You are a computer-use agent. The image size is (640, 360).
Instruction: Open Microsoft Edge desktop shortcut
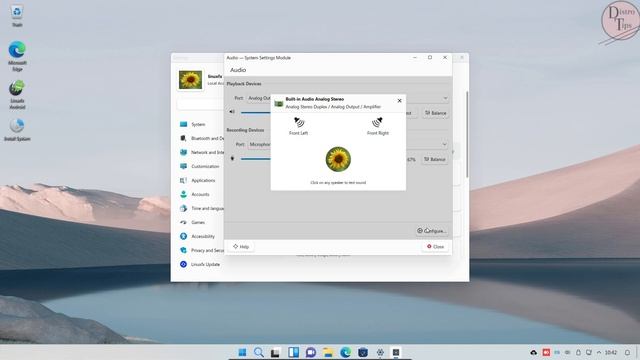pyautogui.click(x=17, y=56)
